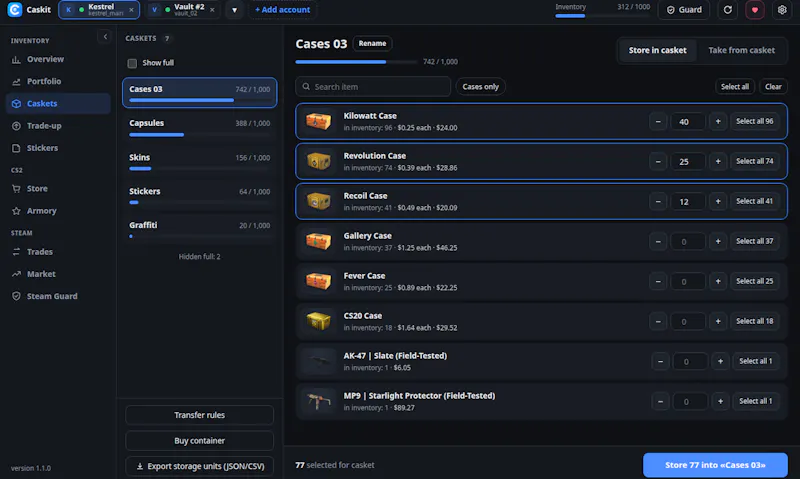Image resolution: width=800 pixels, height=479 pixels.
Task: Increase Revolution Case quantity with plus
Action: point(718,161)
